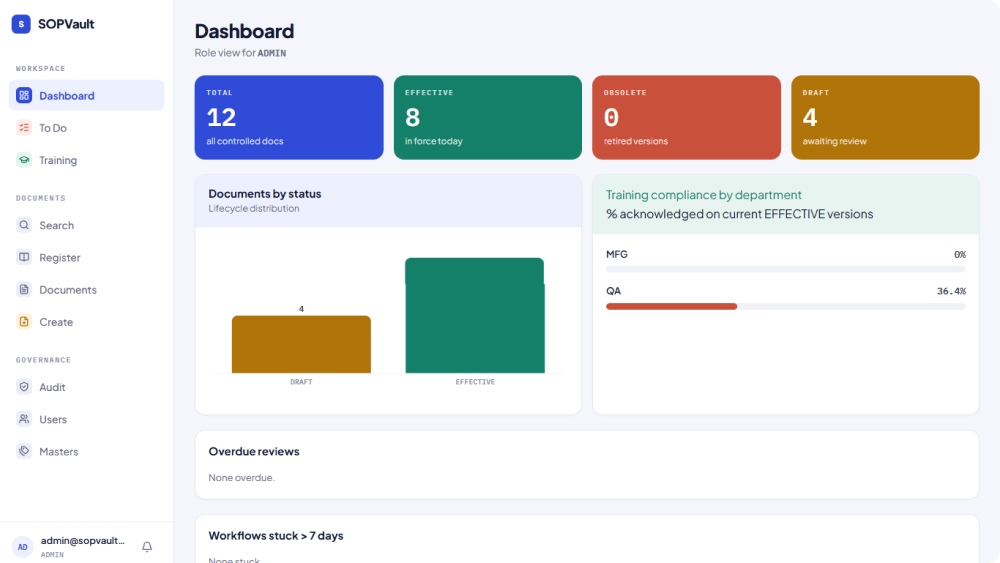
Task: Click the 'Lifecycle distribution' subtitle
Action: 254,208
